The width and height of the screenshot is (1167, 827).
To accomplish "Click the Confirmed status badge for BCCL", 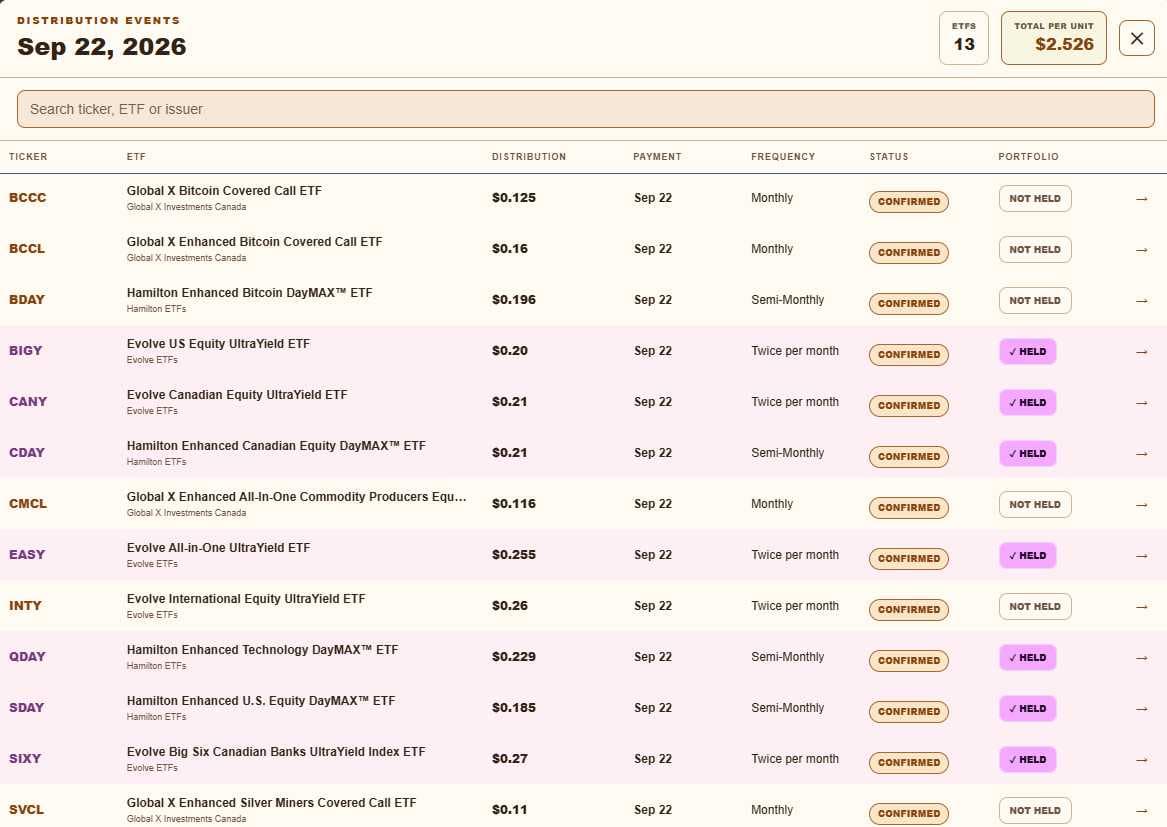I will pos(908,252).
